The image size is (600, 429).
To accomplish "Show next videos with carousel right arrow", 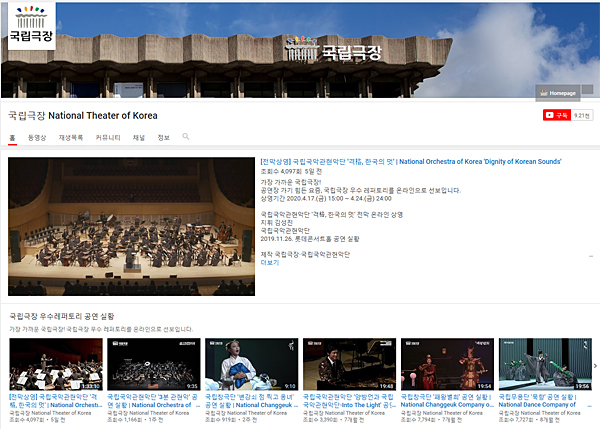I will tap(595, 366).
